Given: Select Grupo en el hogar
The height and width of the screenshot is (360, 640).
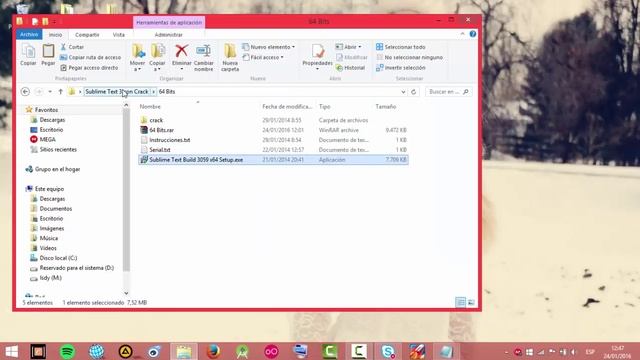Looking at the screenshot, I should (57, 169).
